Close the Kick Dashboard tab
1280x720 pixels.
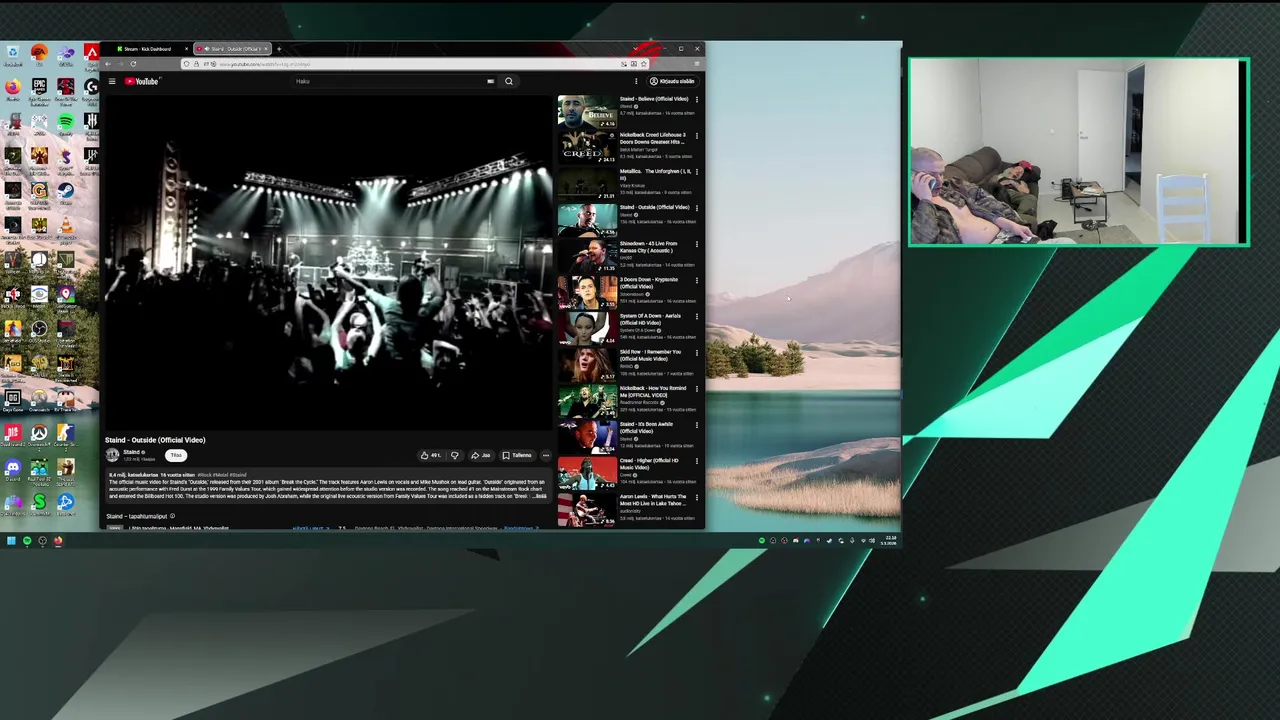186,49
